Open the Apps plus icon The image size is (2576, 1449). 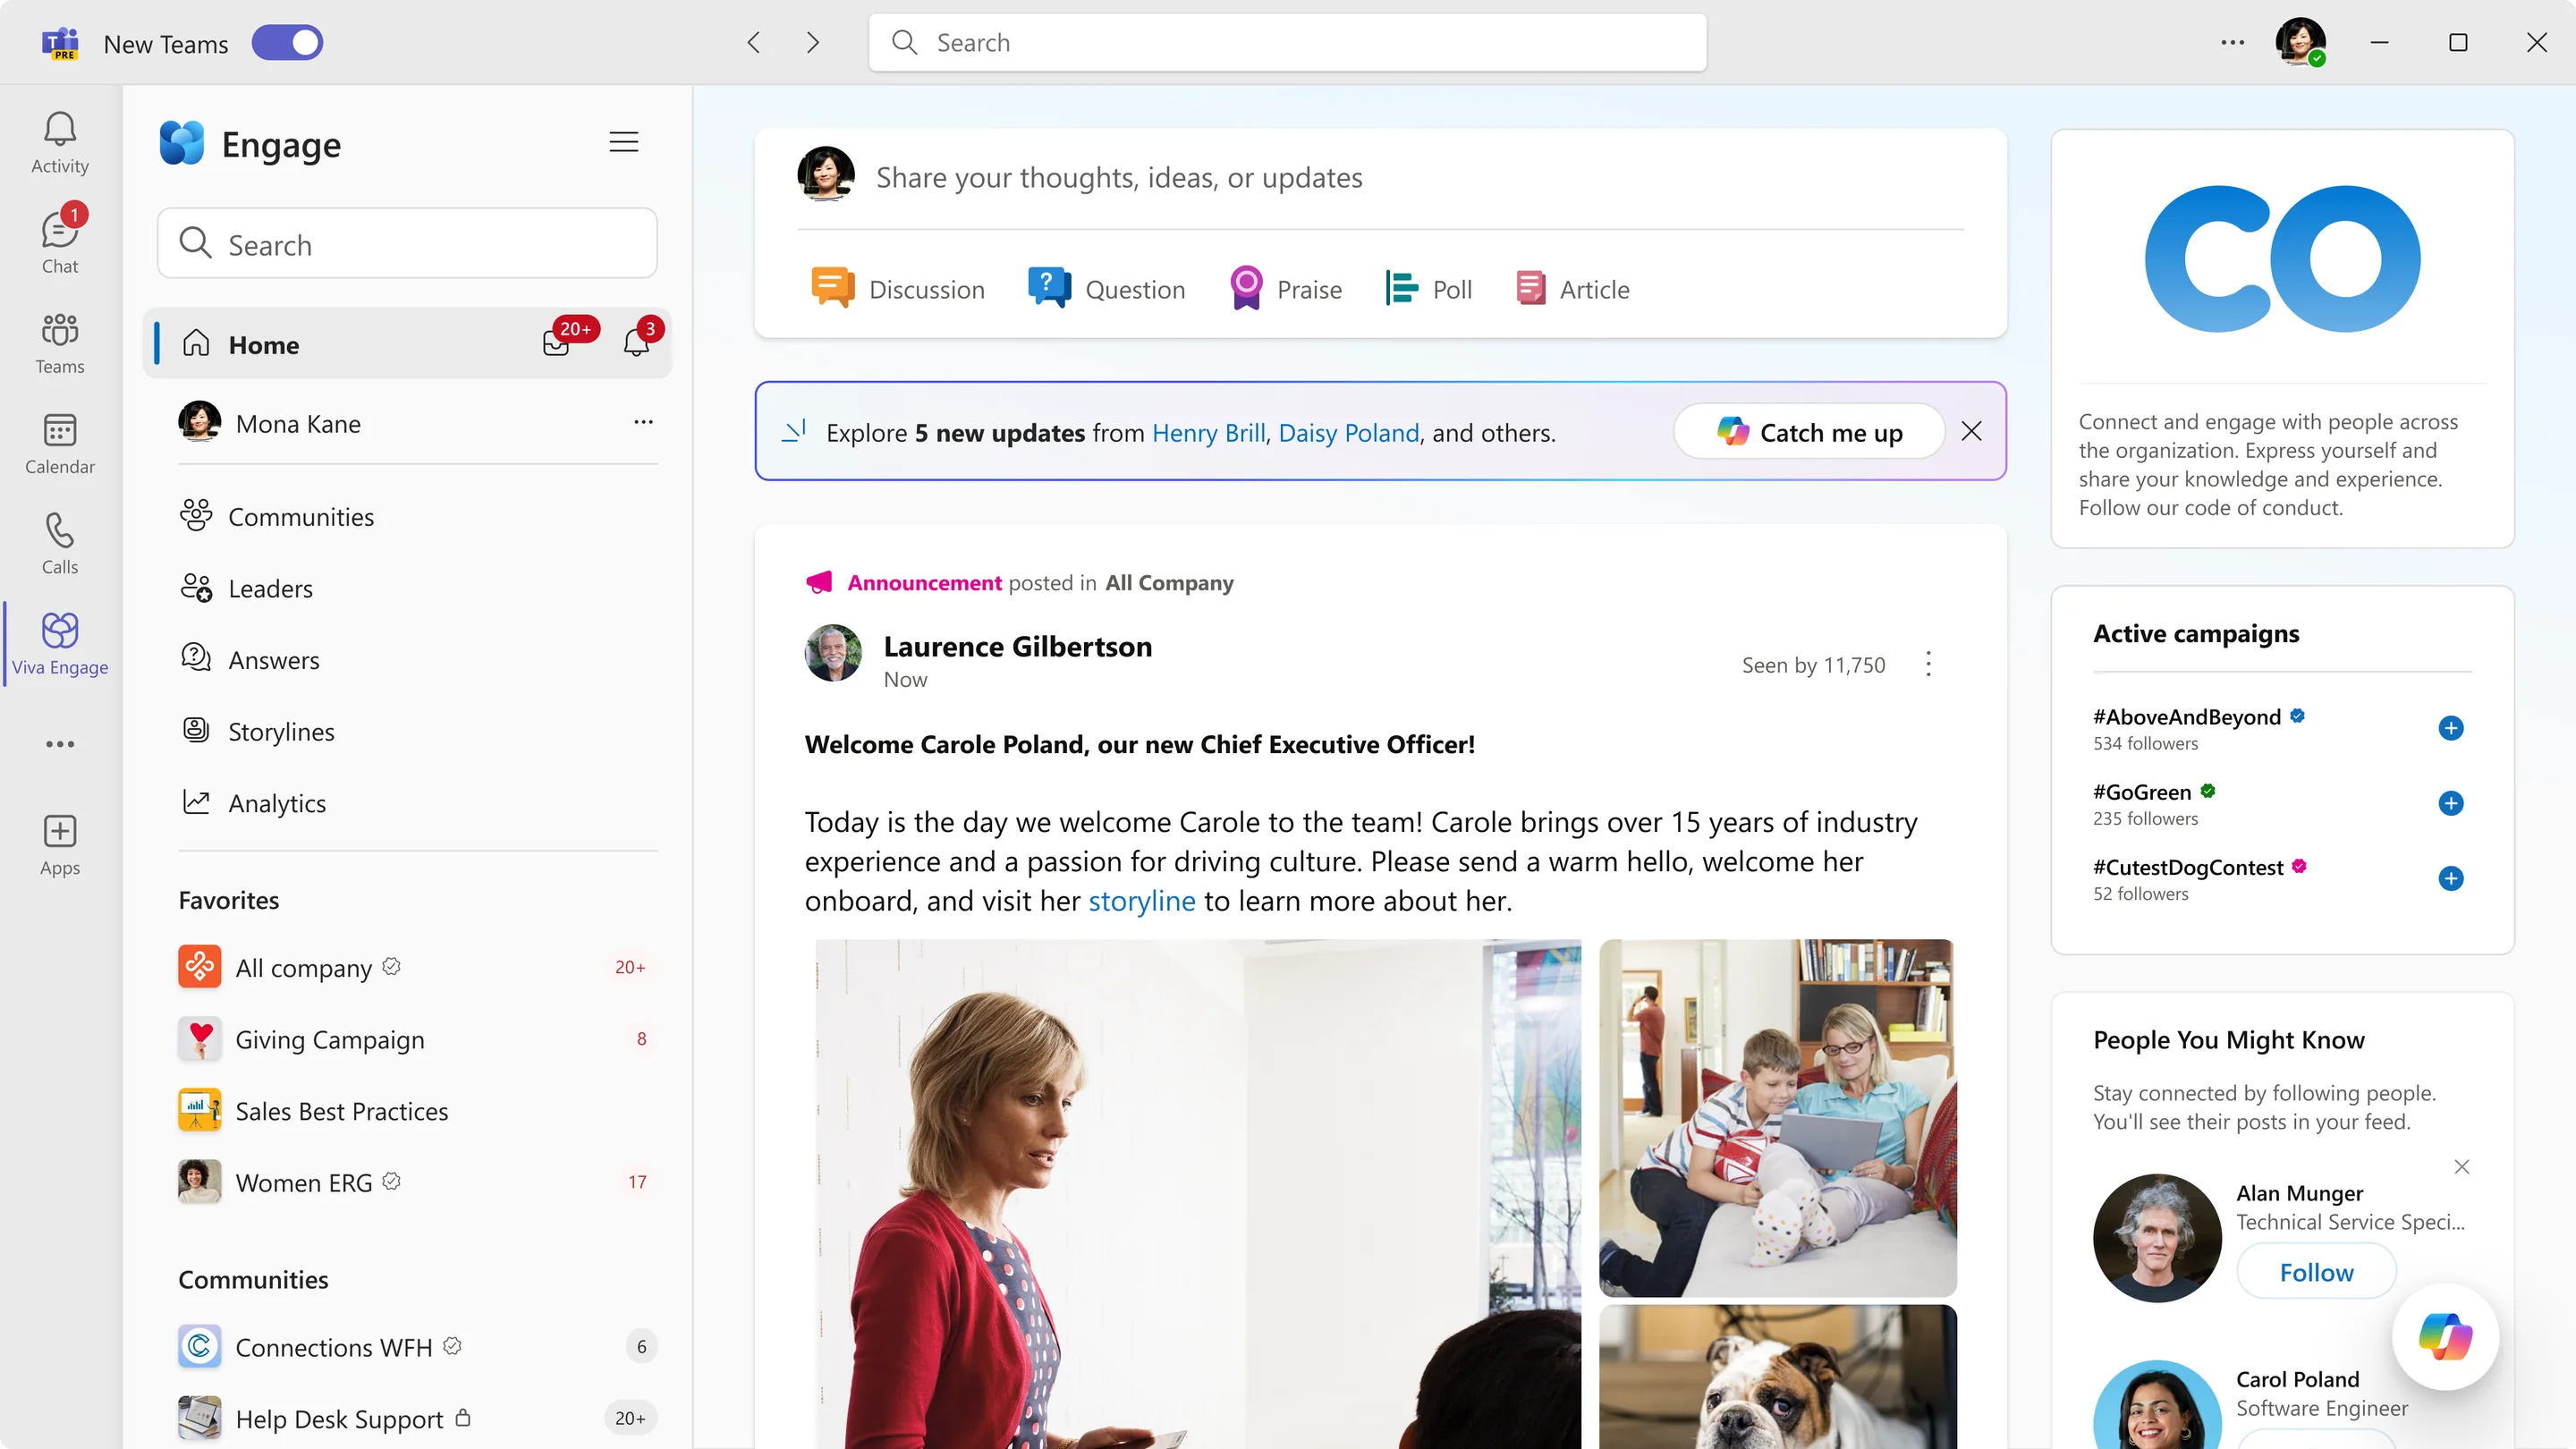click(60, 844)
